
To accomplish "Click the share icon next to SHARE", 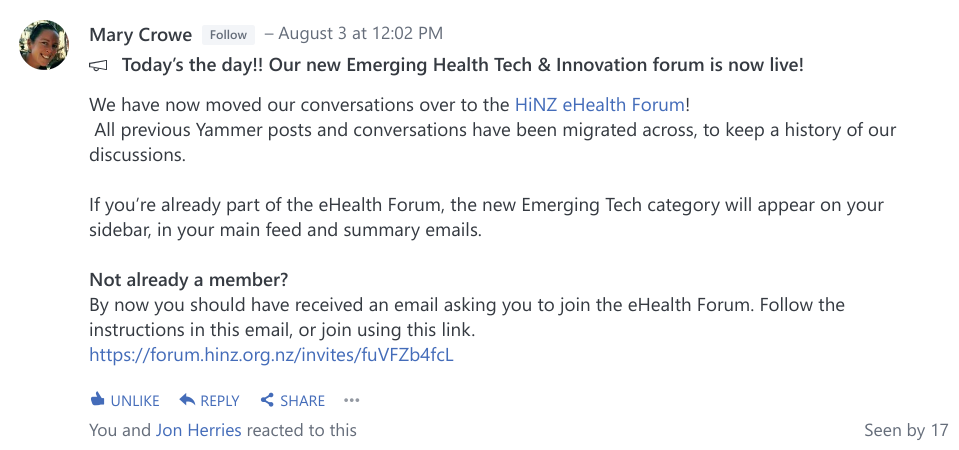I will [267, 400].
